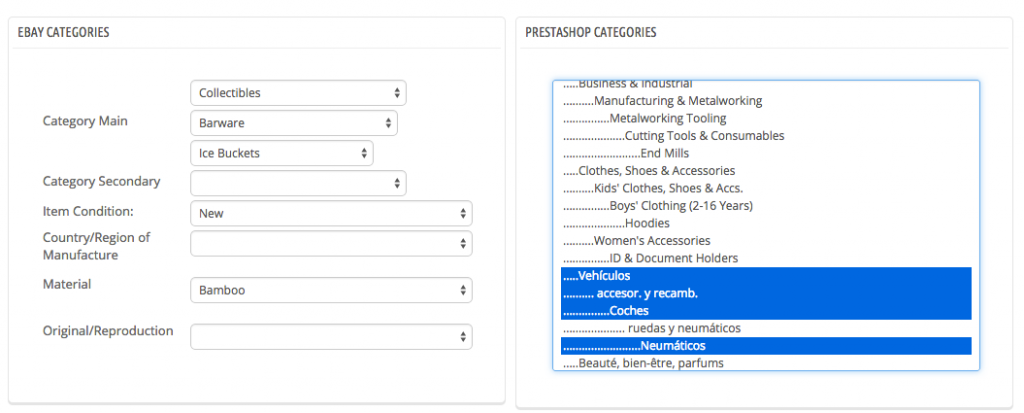Open the Material dropdown showing Bamboo
Screen dimensions: 1024x413
pos(331,290)
